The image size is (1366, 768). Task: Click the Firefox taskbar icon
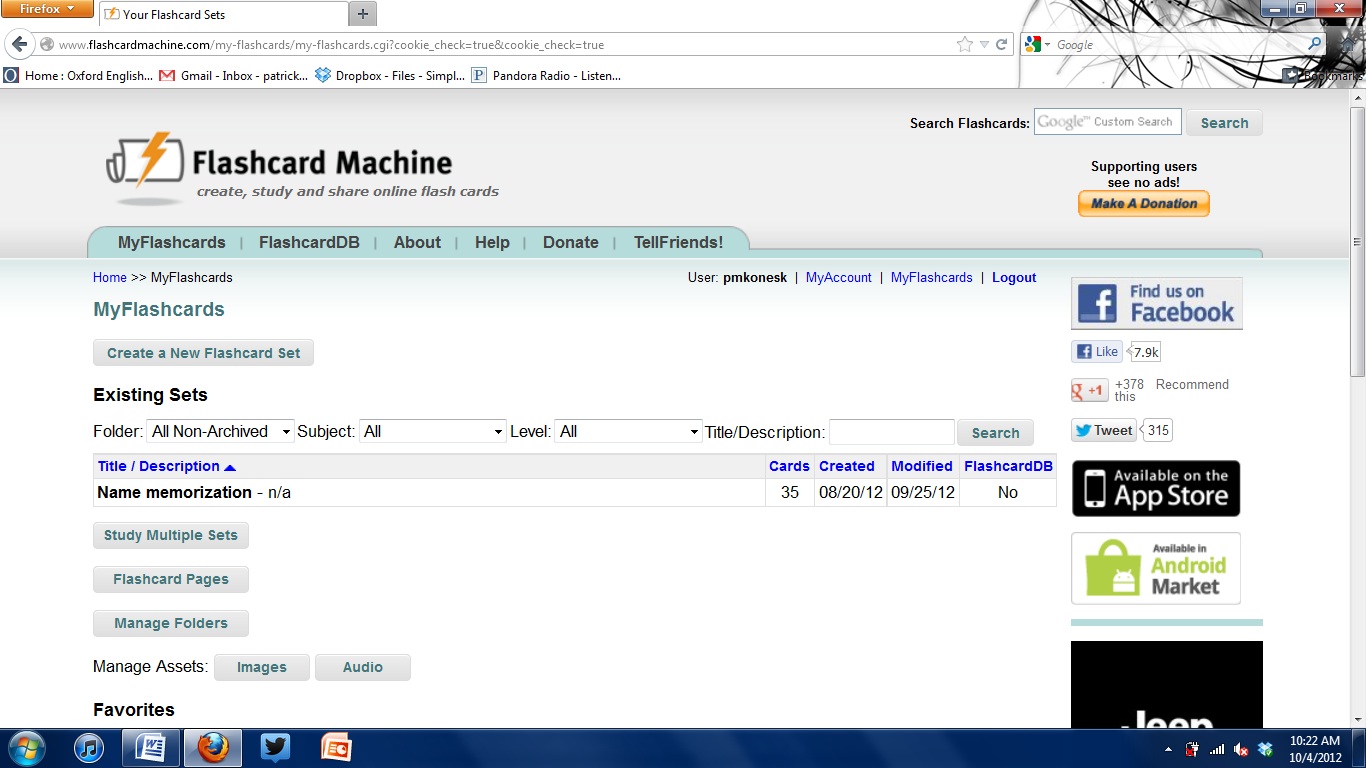pyautogui.click(x=212, y=748)
